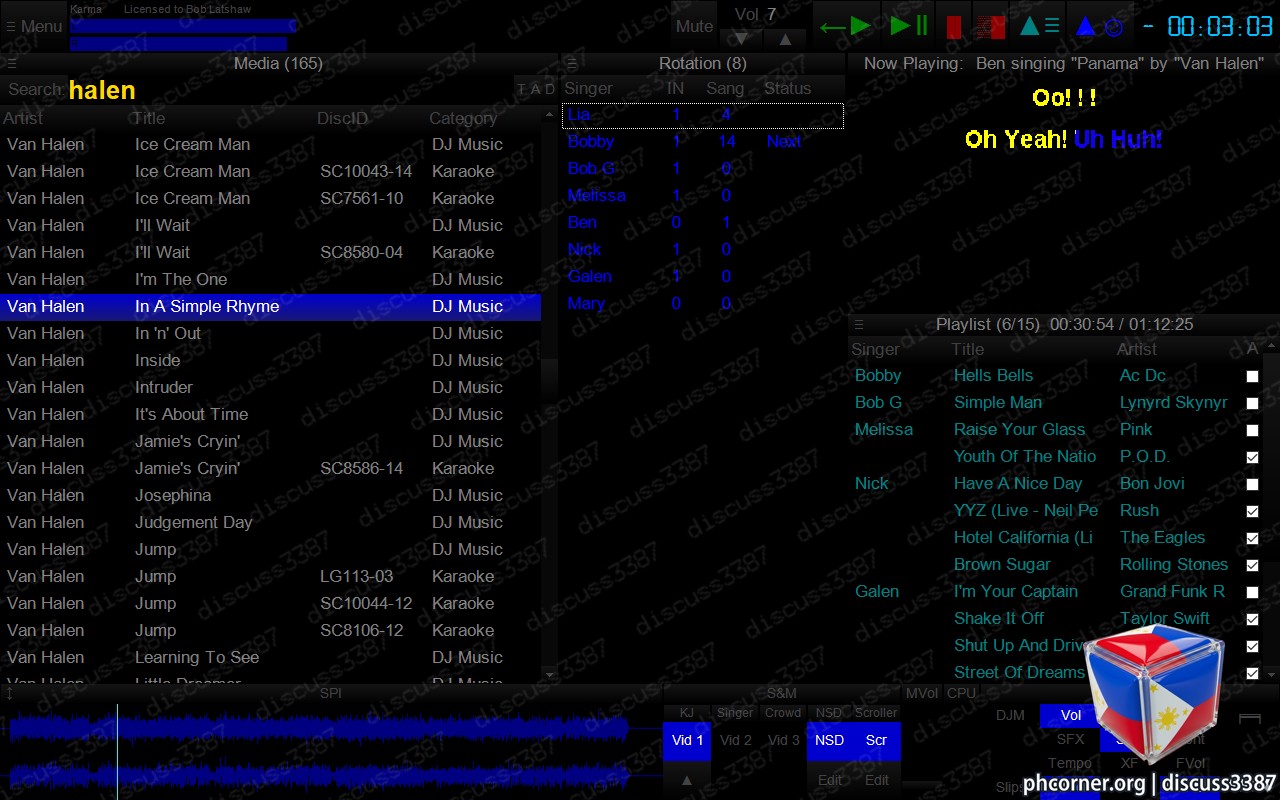Toggle the T search filter
The image size is (1280, 800).
click(x=521, y=90)
